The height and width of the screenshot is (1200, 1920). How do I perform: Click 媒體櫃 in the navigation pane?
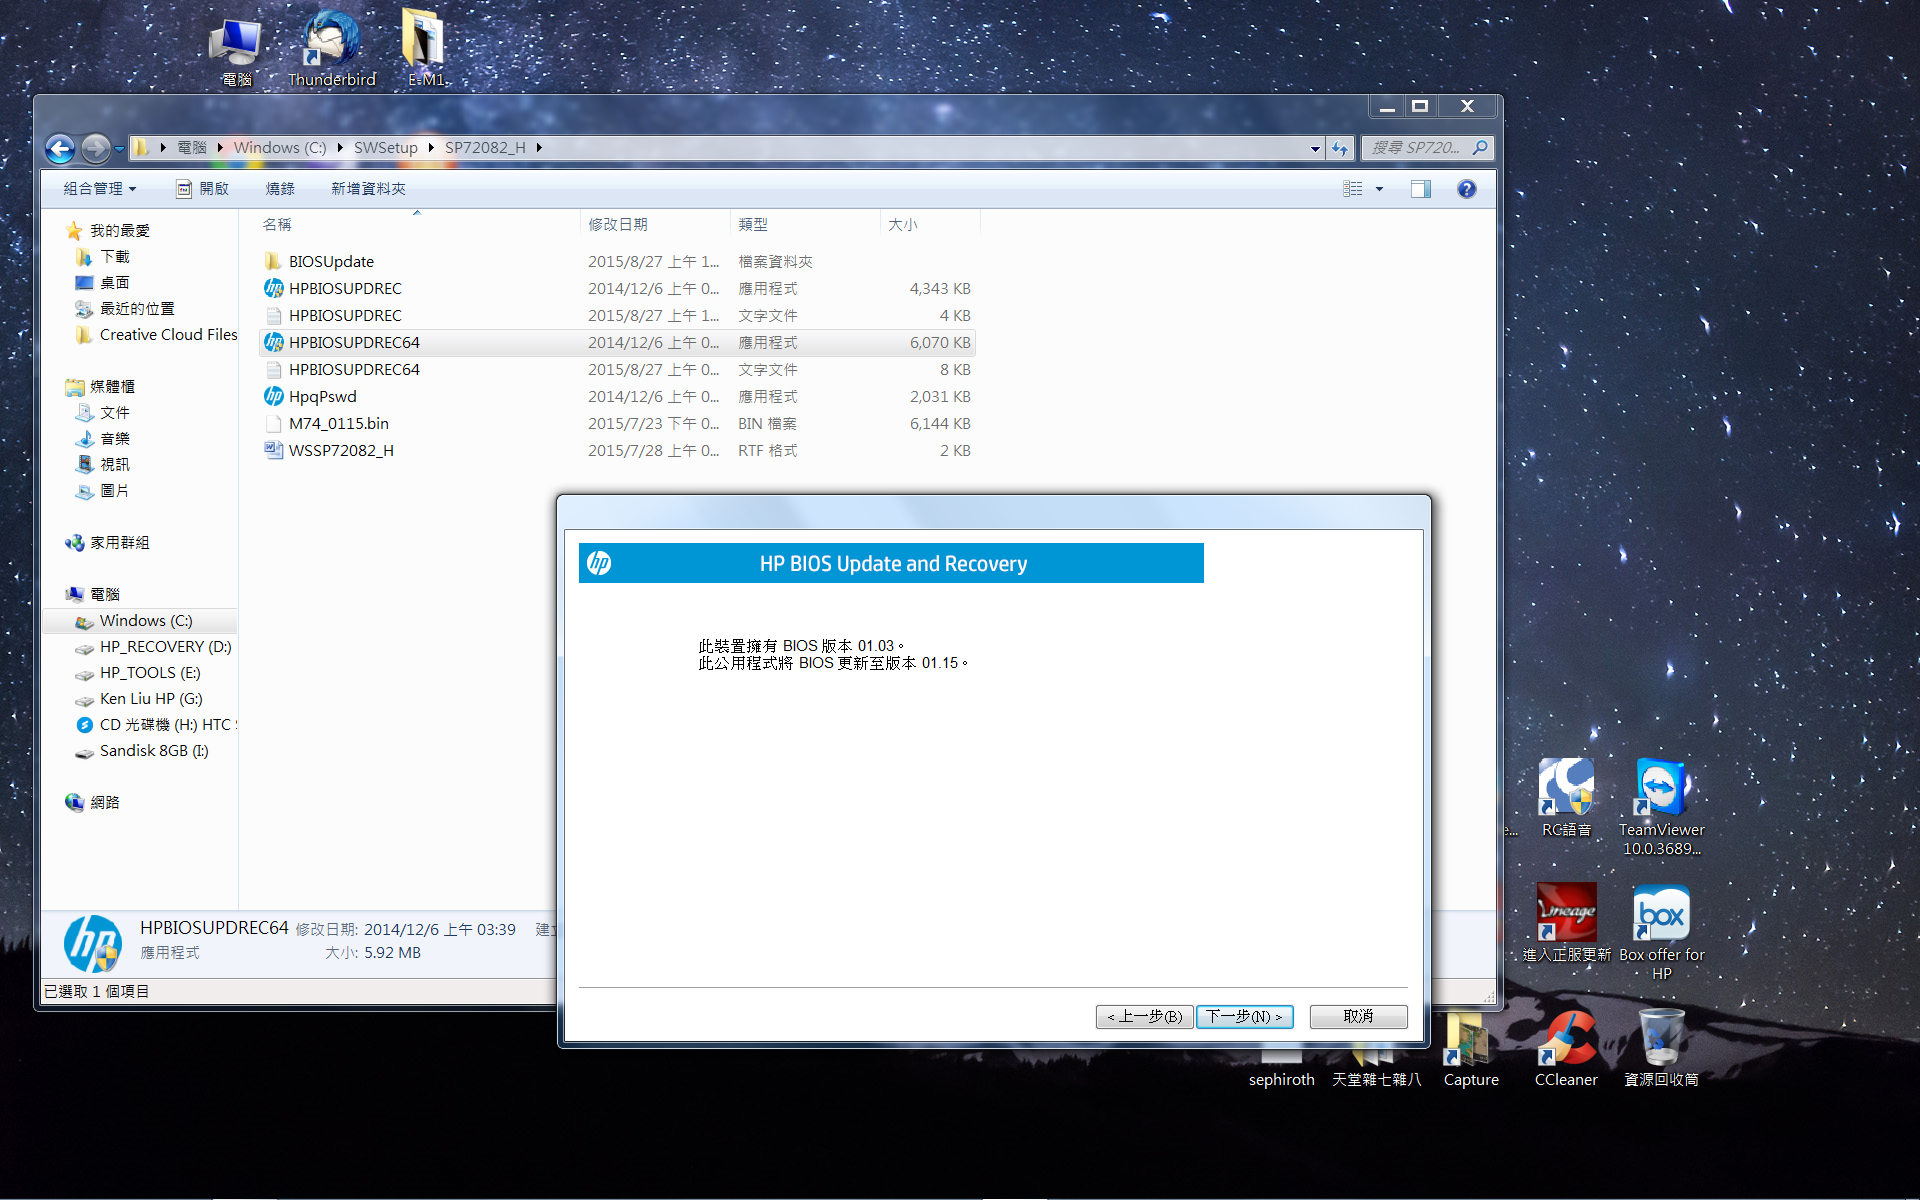pos(112,387)
